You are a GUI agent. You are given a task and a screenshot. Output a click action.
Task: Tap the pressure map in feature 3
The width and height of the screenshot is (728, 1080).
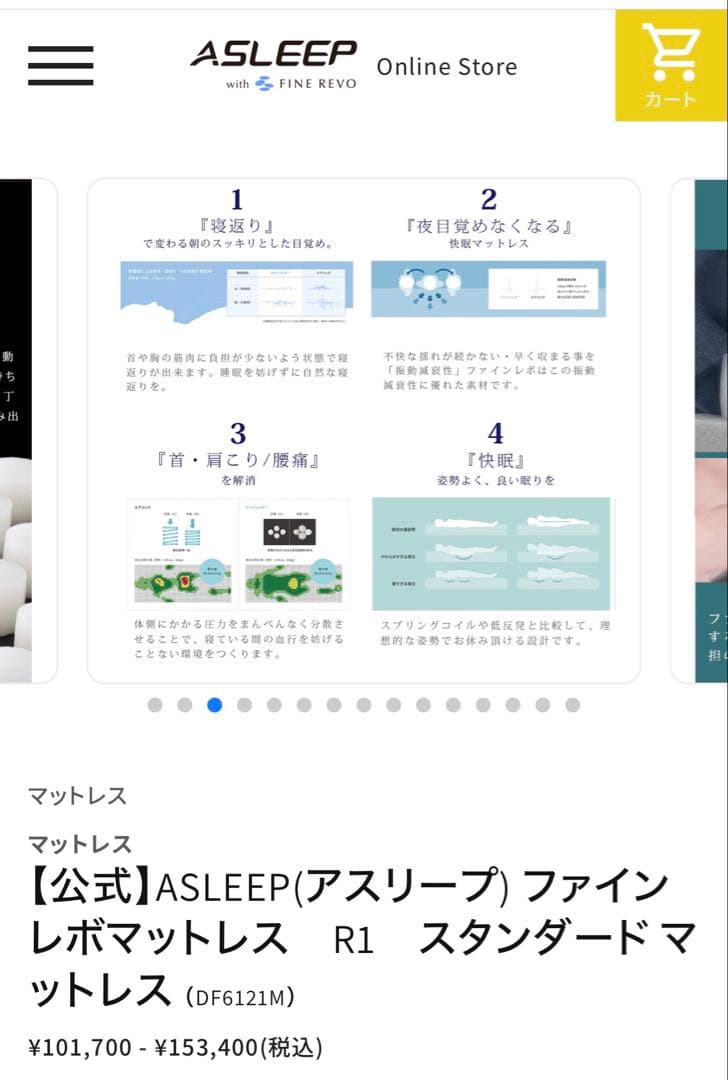pos(238,554)
